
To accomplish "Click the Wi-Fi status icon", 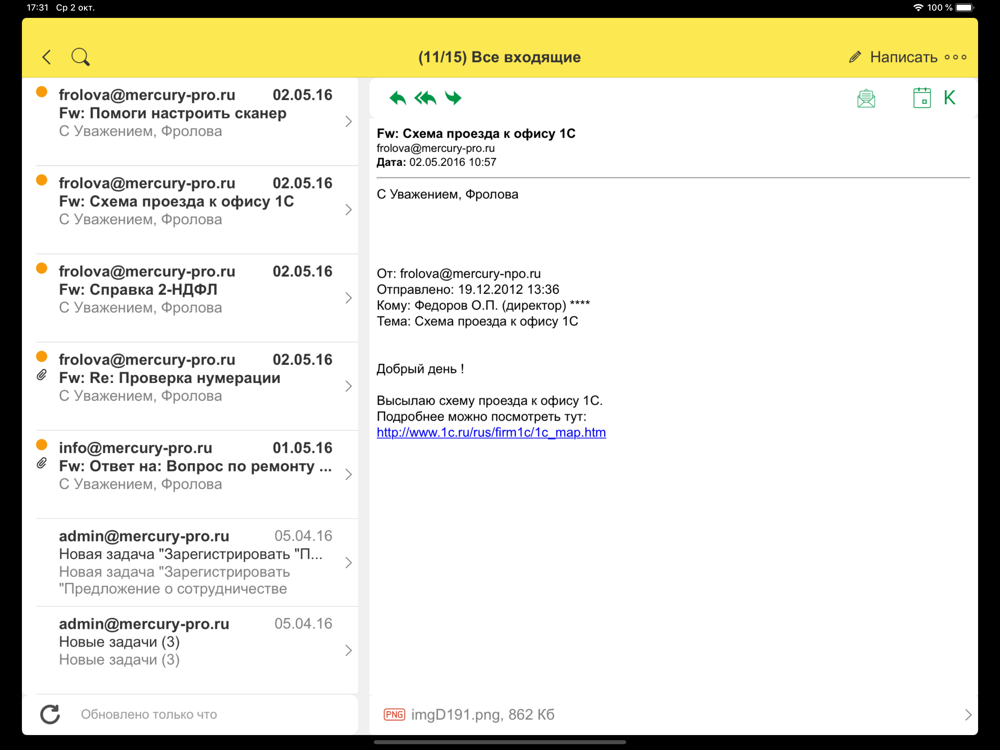I will tap(918, 8).
